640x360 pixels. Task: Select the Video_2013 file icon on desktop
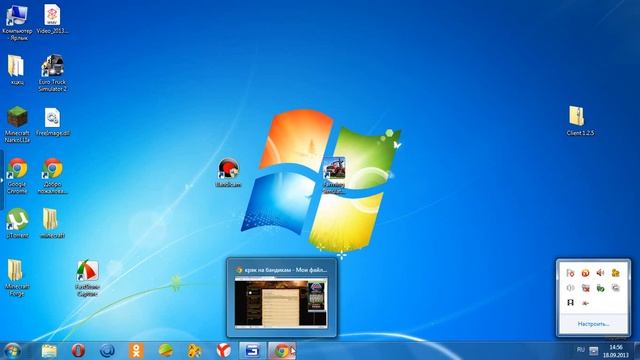click(52, 19)
